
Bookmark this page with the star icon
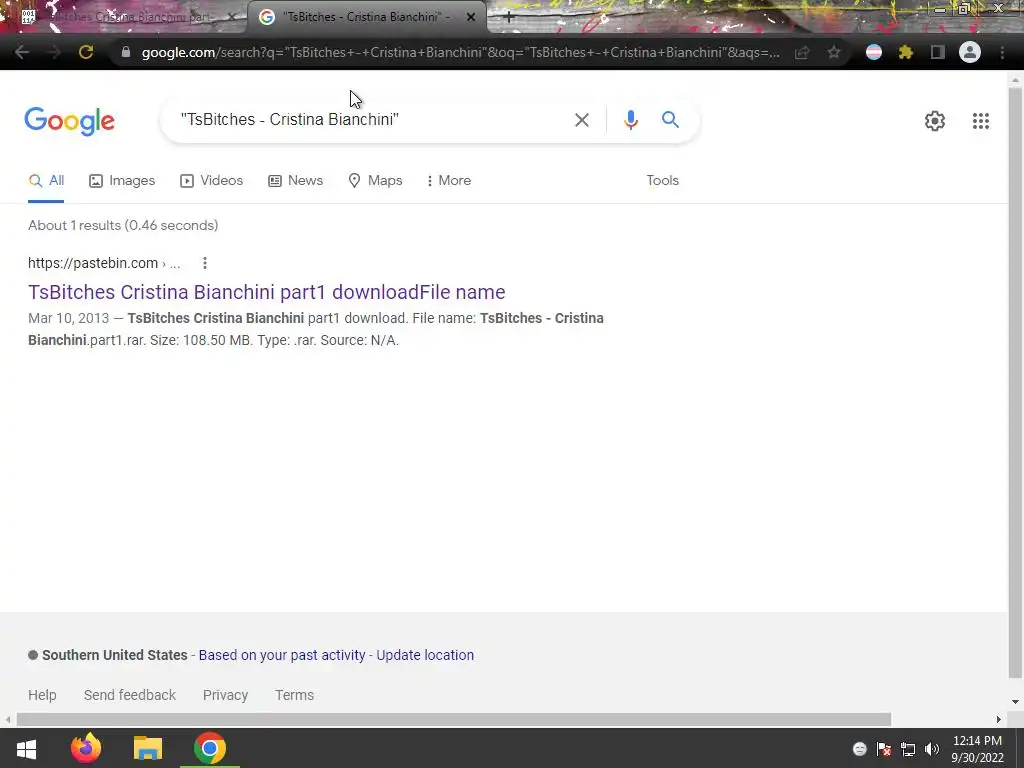[834, 52]
